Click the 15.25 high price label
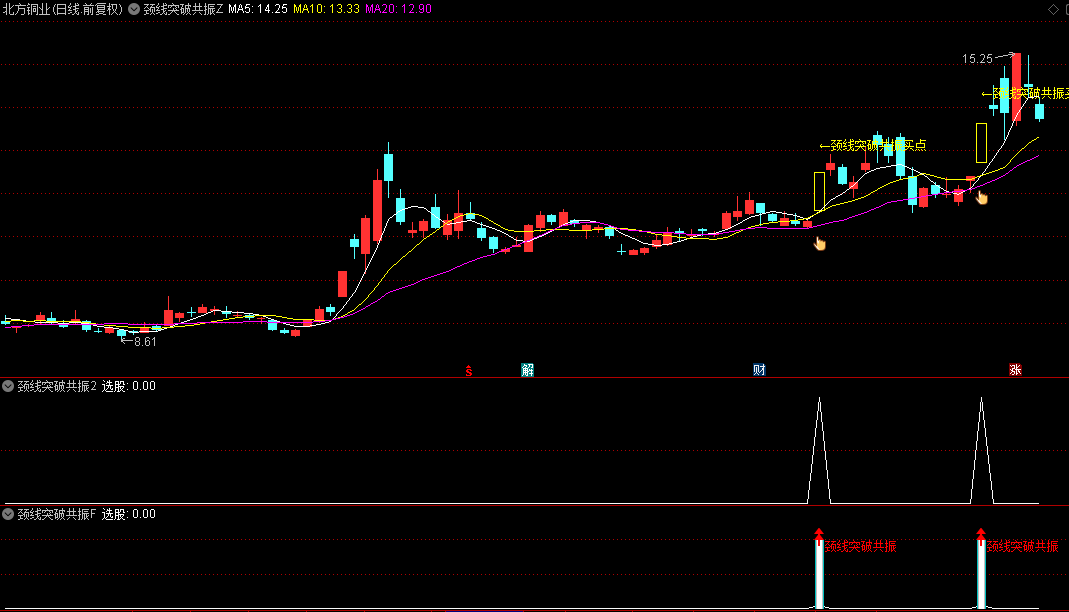Screen dimensions: 1069x612 [x=977, y=59]
